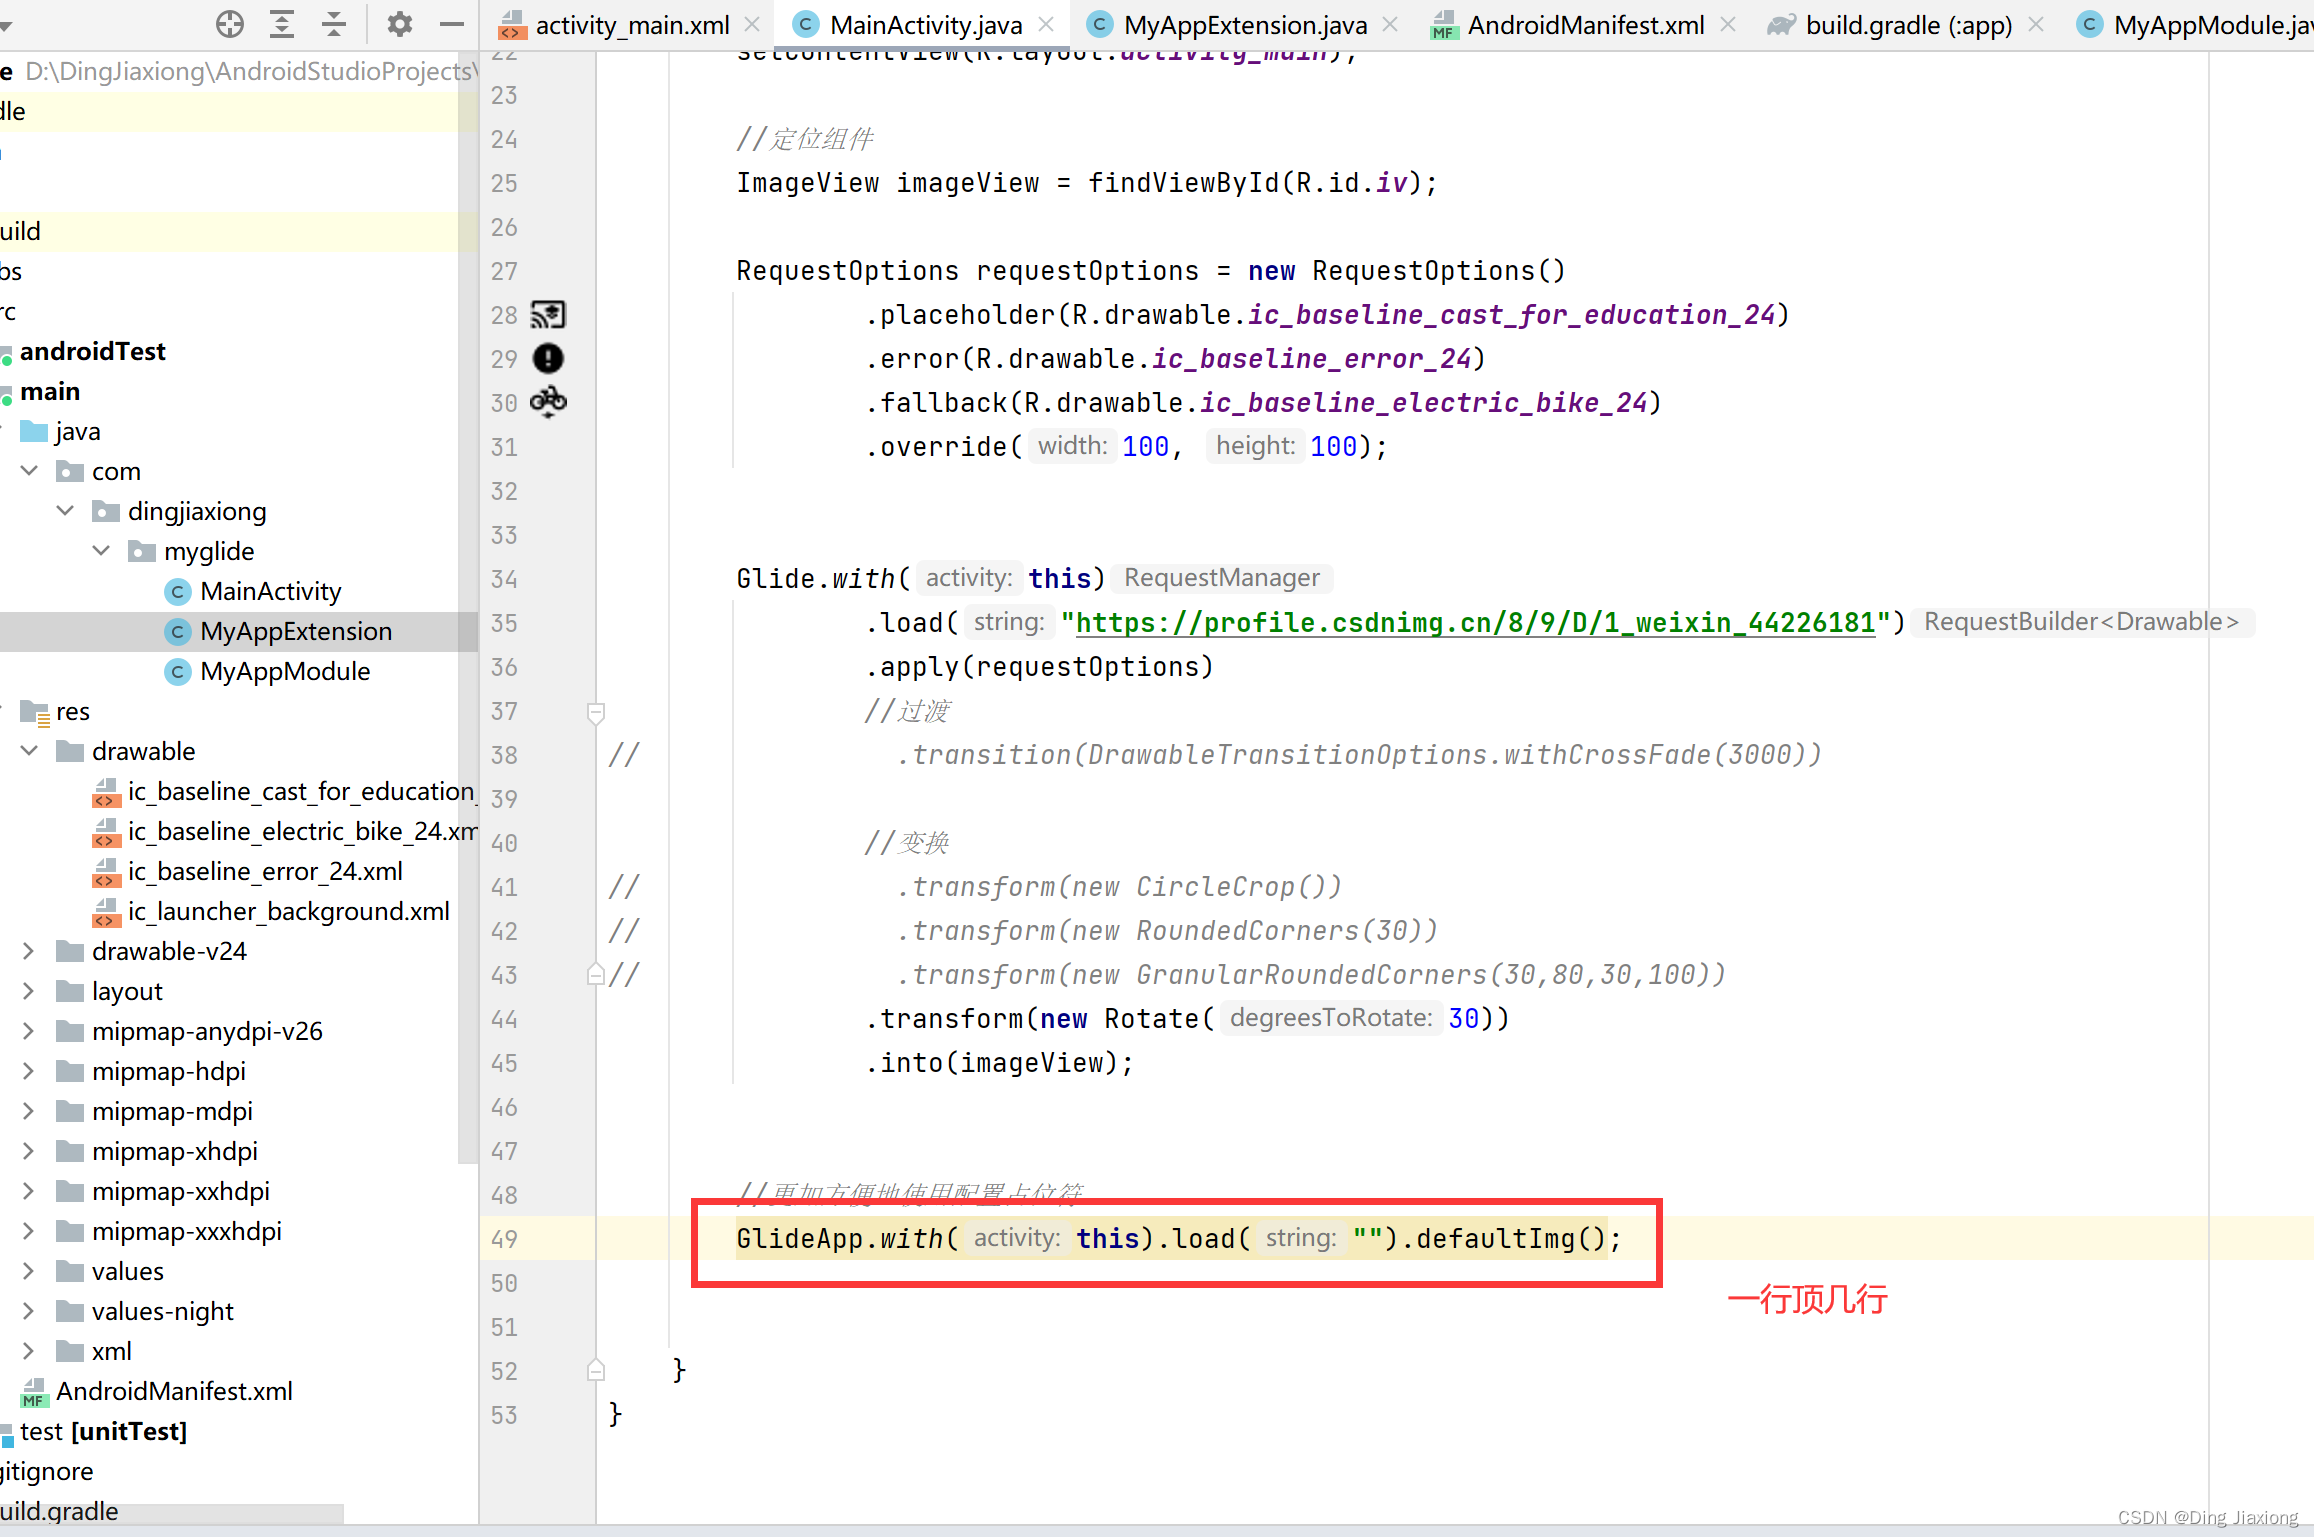Select MyAppModule class in project tree

268,671
